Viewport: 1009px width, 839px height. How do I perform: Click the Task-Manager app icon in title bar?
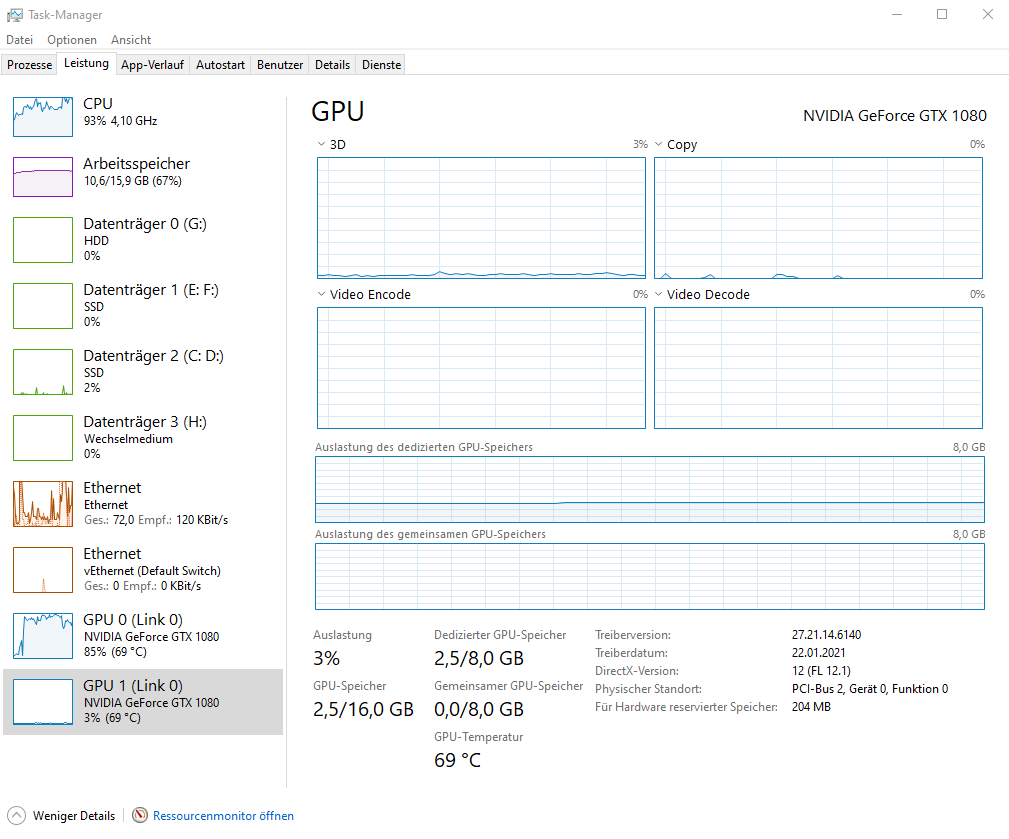(x=14, y=15)
